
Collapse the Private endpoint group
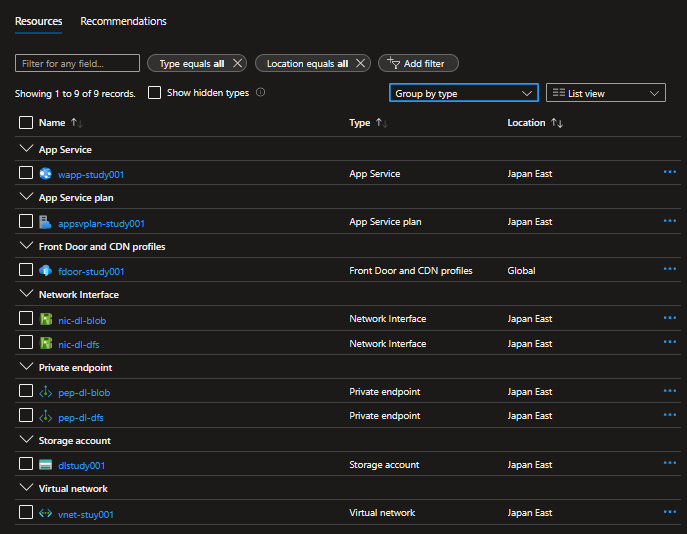pos(26,367)
